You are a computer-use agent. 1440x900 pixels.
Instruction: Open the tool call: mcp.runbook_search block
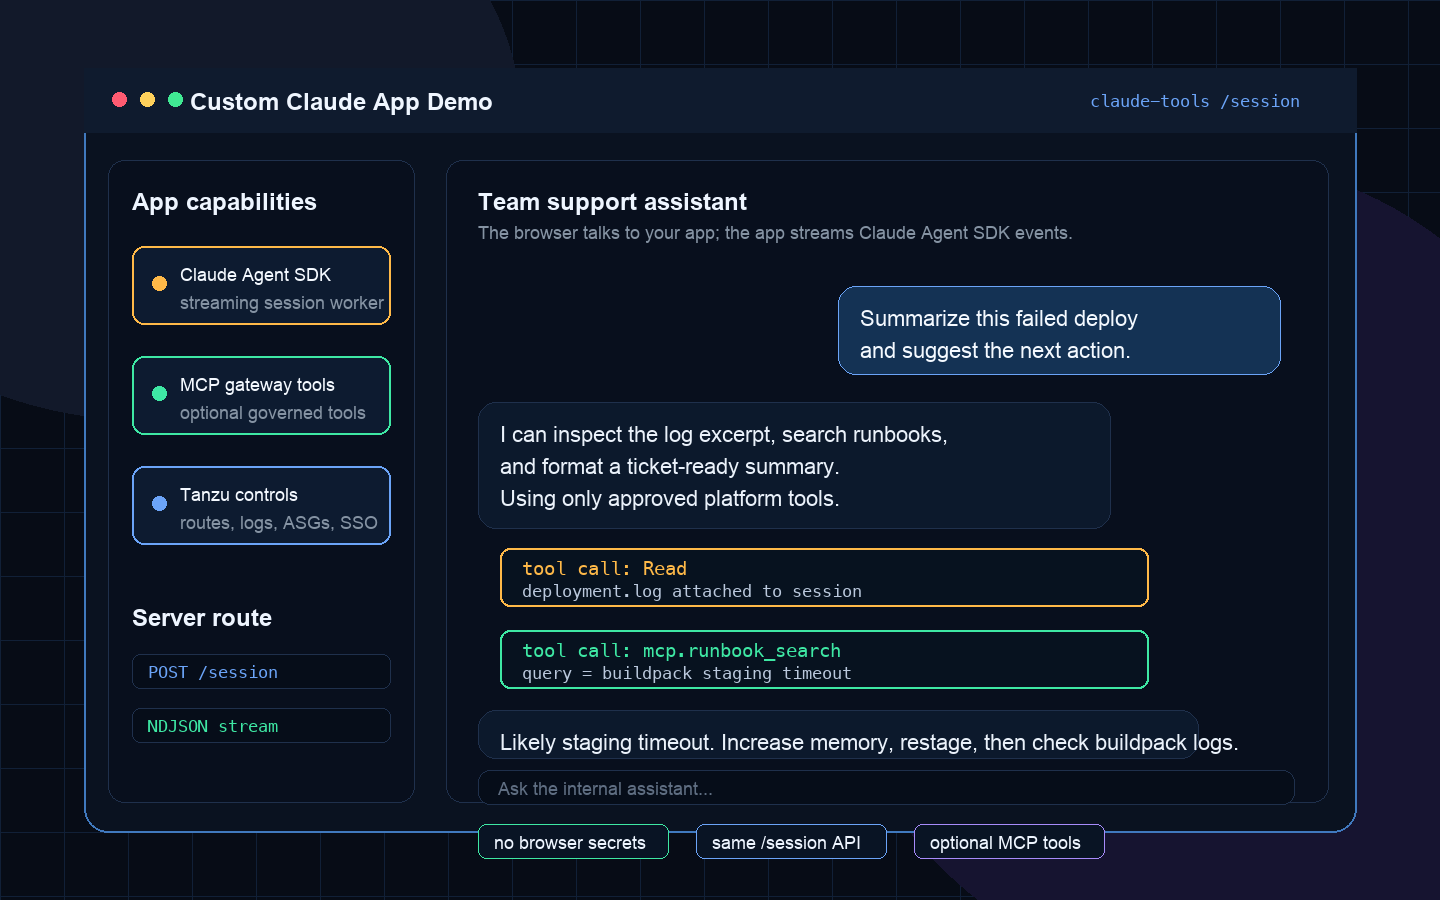tap(824, 660)
